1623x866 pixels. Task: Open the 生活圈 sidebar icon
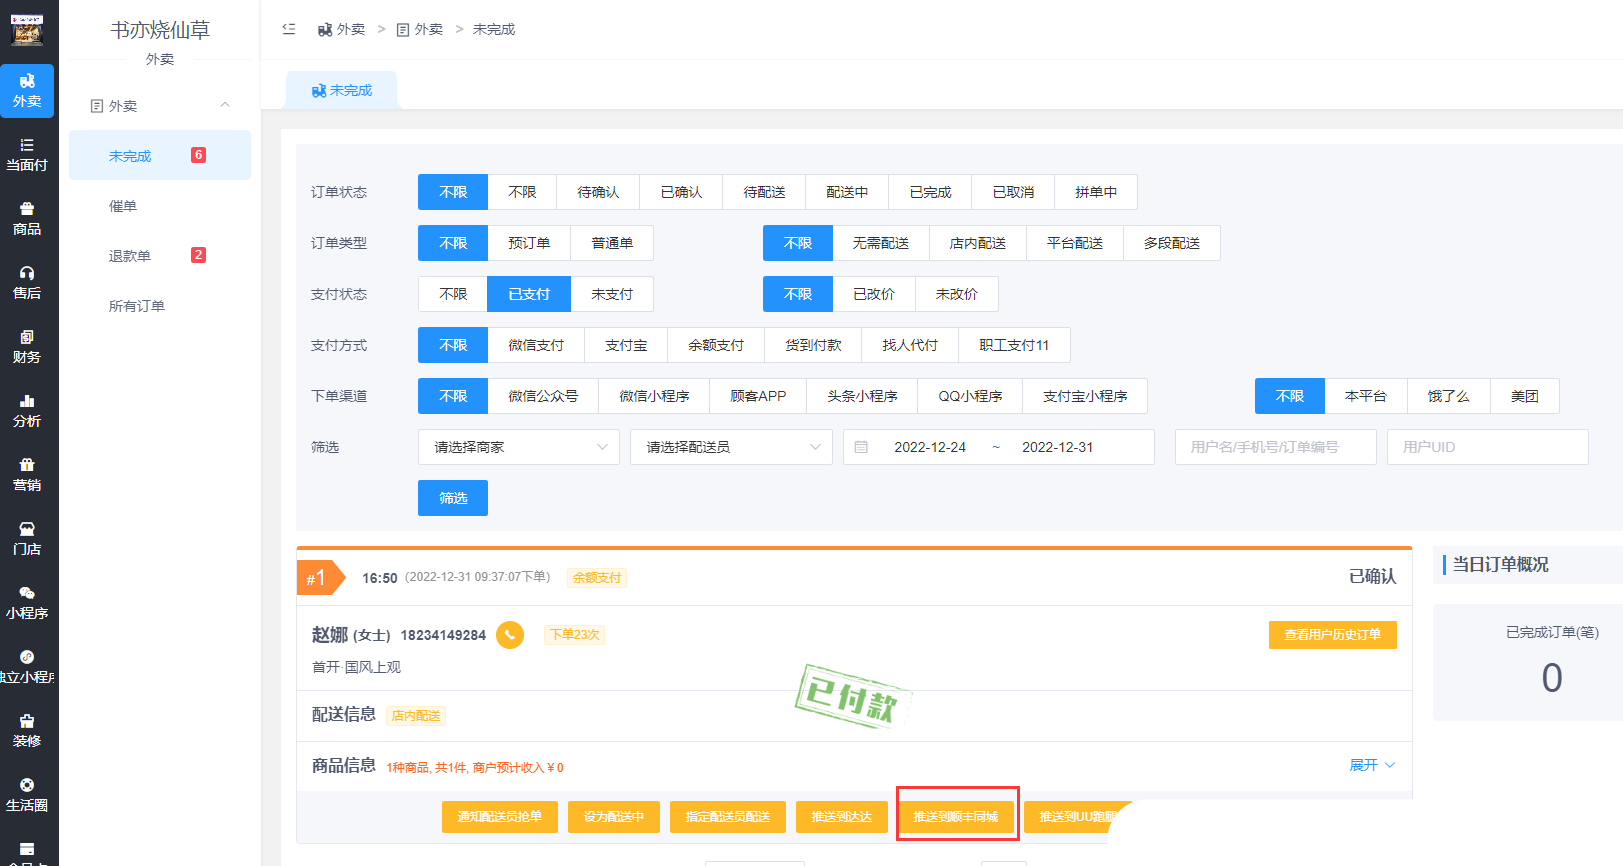(x=27, y=795)
